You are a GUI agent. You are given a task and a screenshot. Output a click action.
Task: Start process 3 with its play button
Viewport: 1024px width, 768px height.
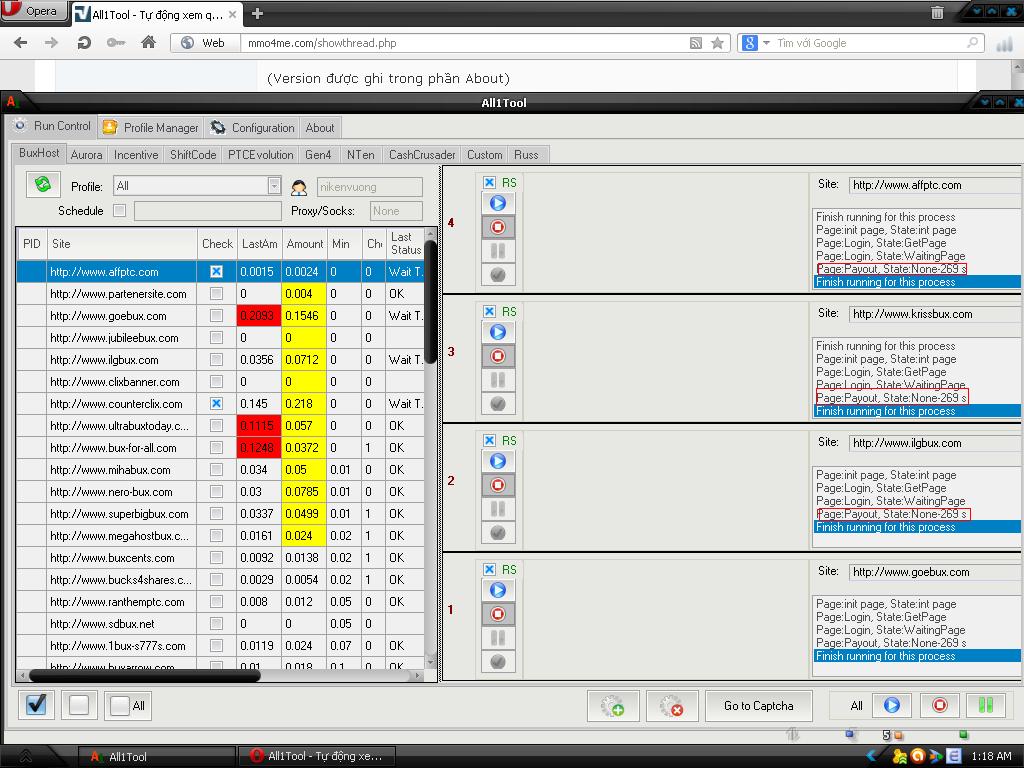(498, 332)
